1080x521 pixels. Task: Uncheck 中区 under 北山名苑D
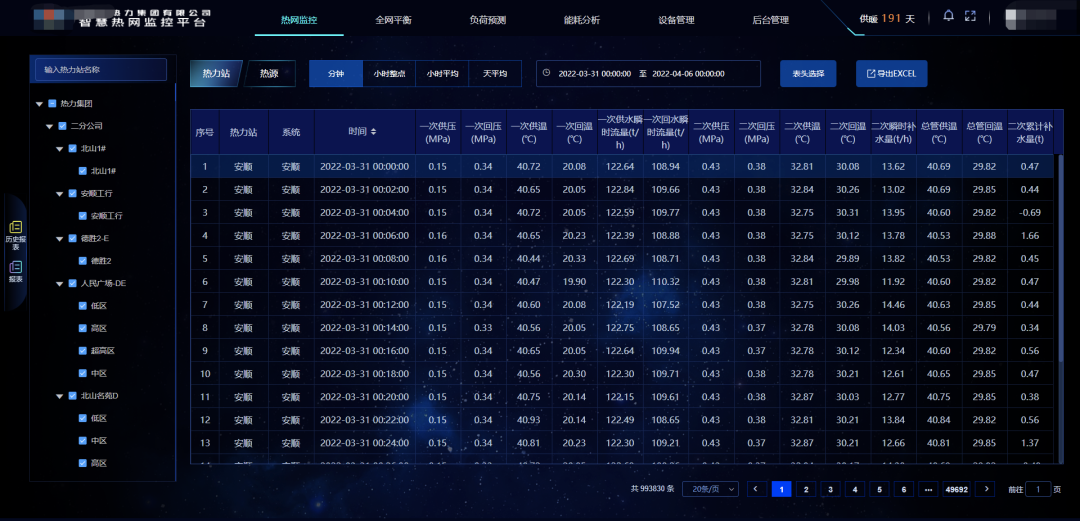tap(83, 441)
